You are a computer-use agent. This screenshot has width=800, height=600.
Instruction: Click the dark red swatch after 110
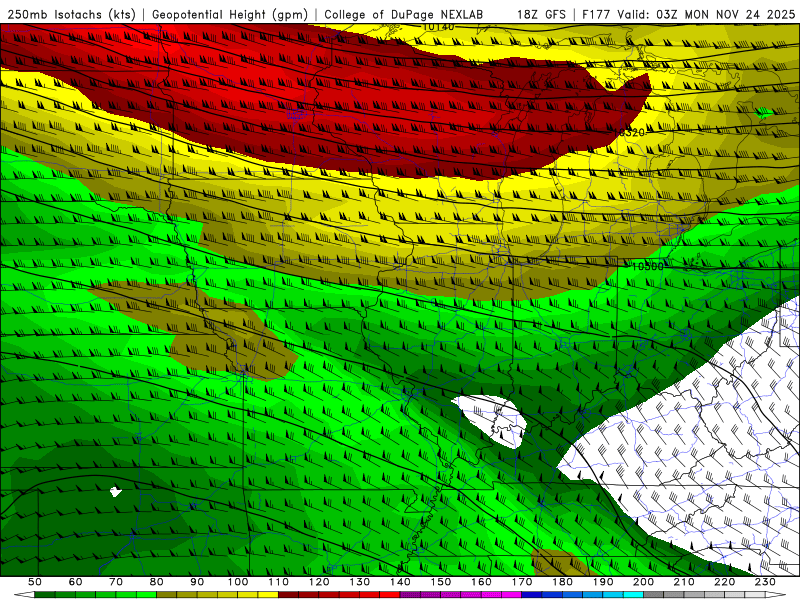(288, 594)
